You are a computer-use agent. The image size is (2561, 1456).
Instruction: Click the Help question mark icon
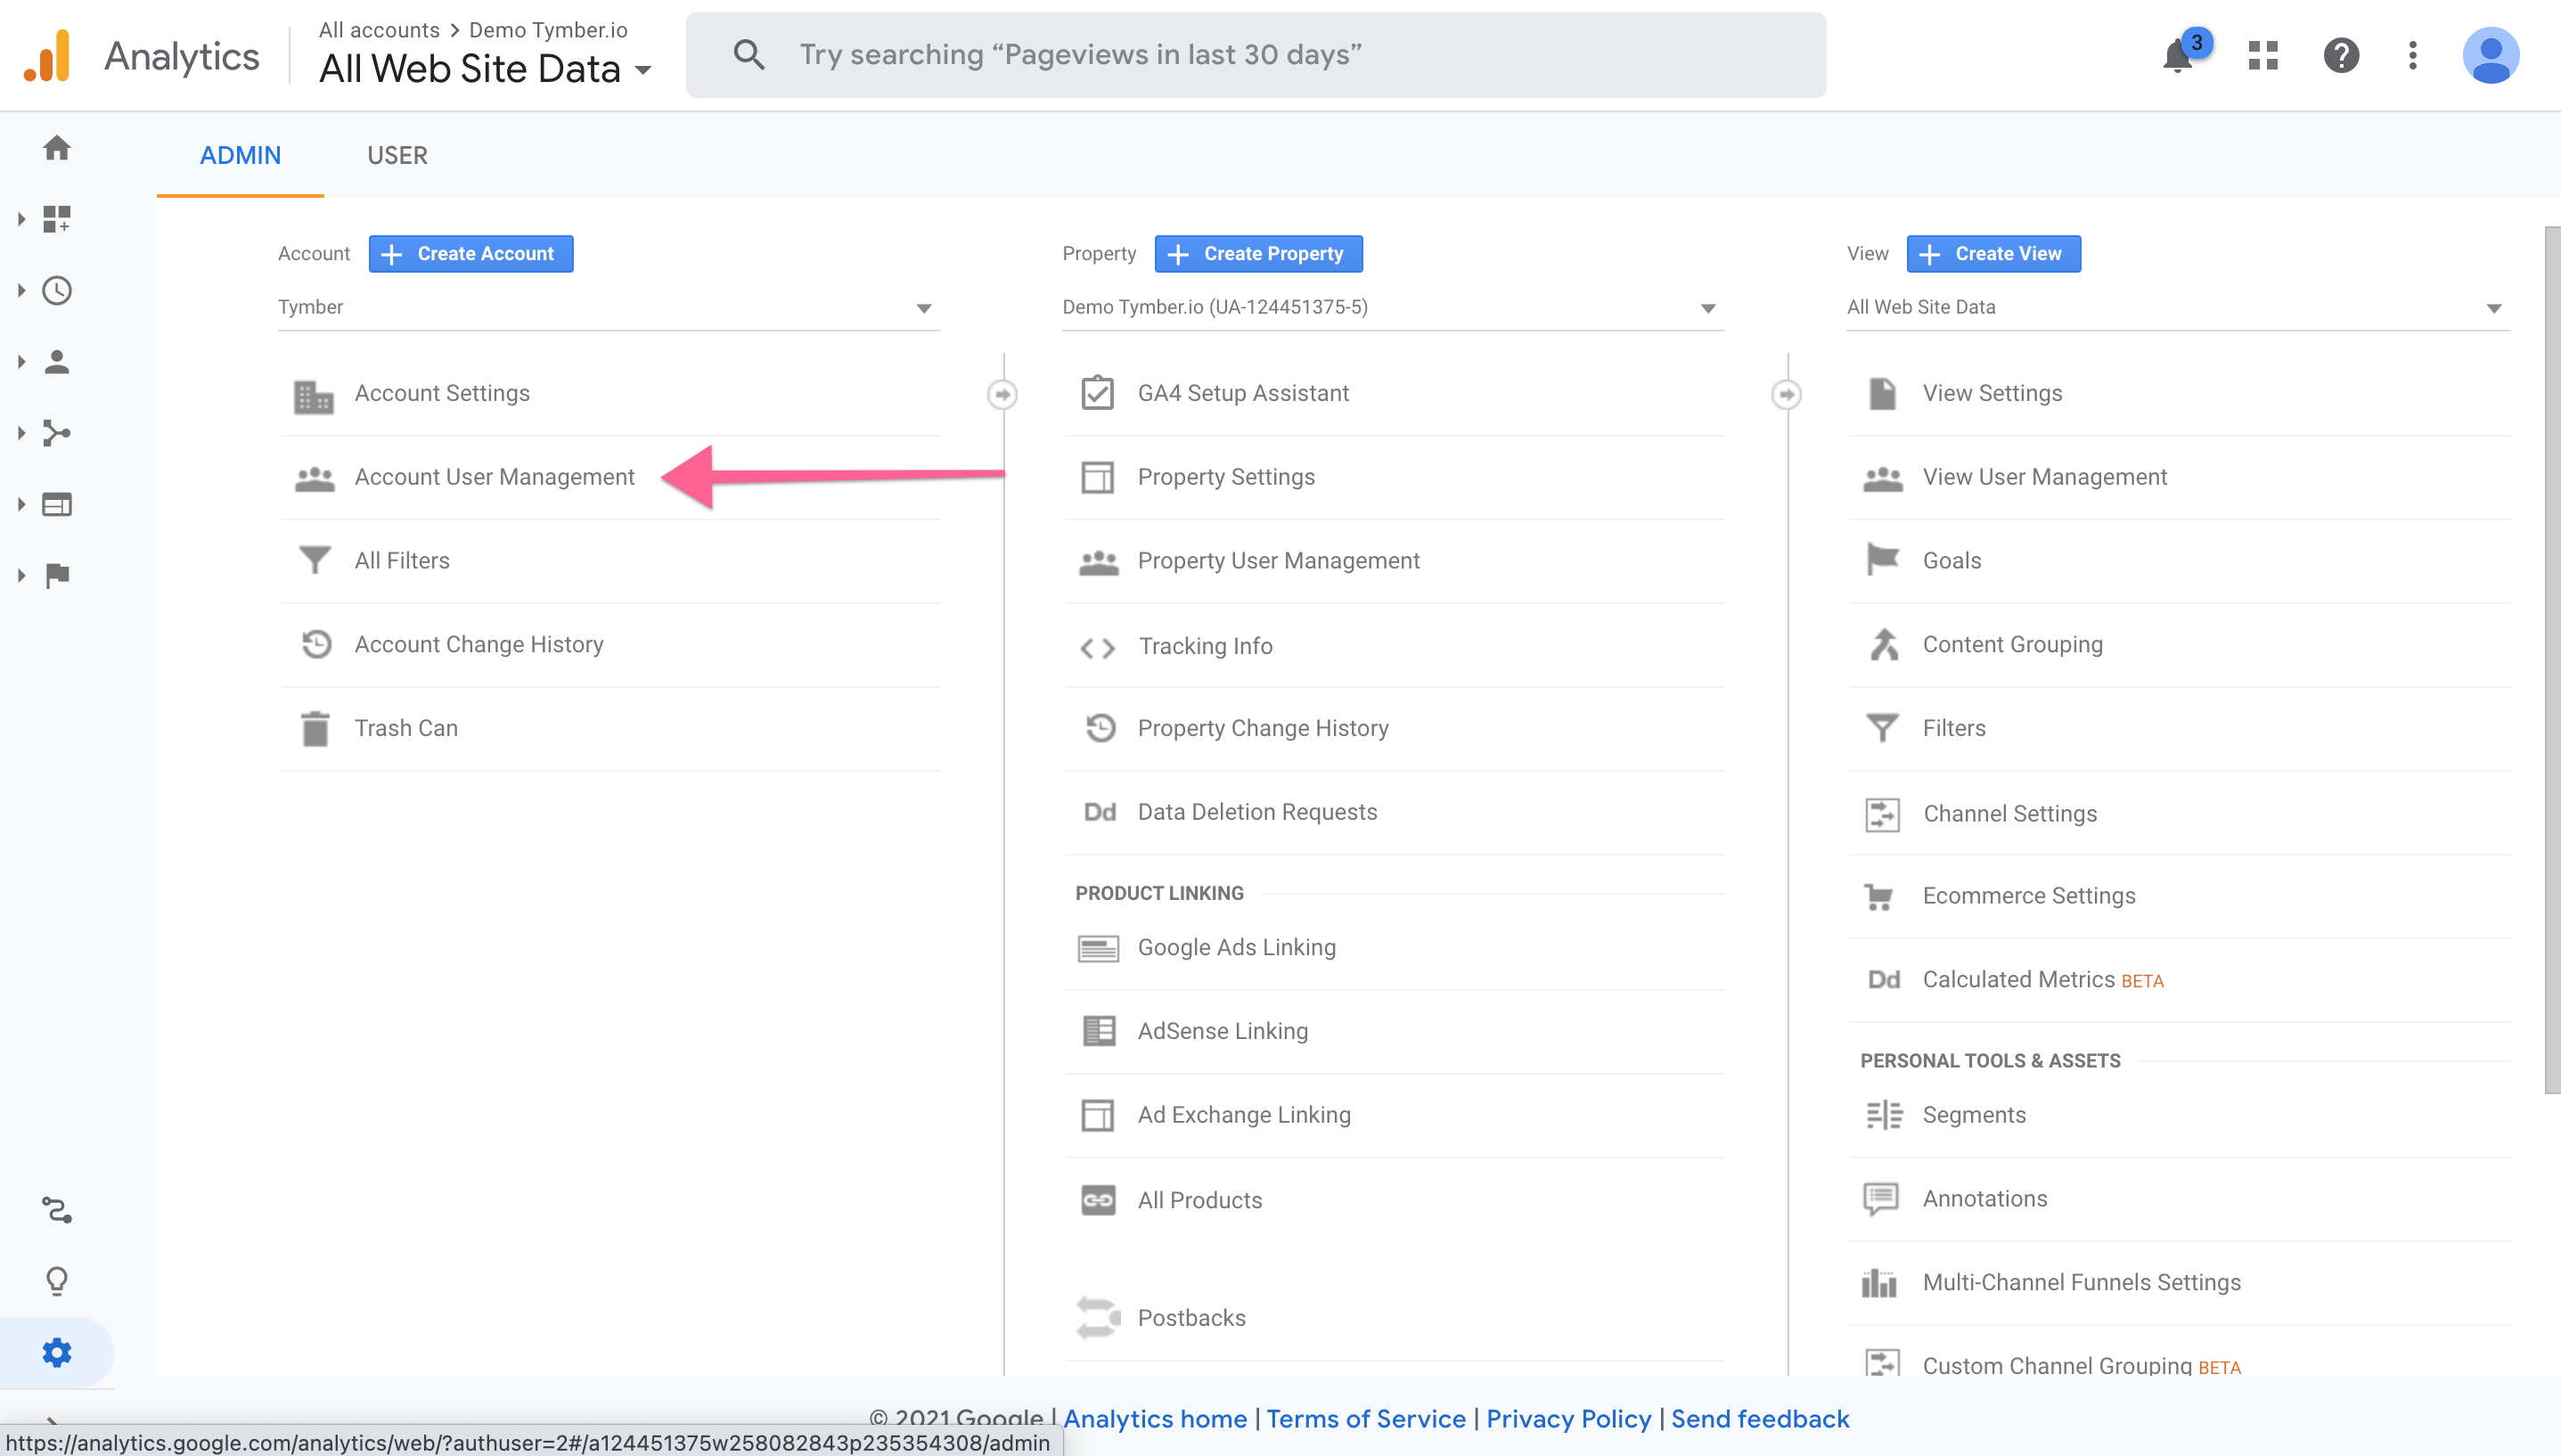click(2341, 55)
